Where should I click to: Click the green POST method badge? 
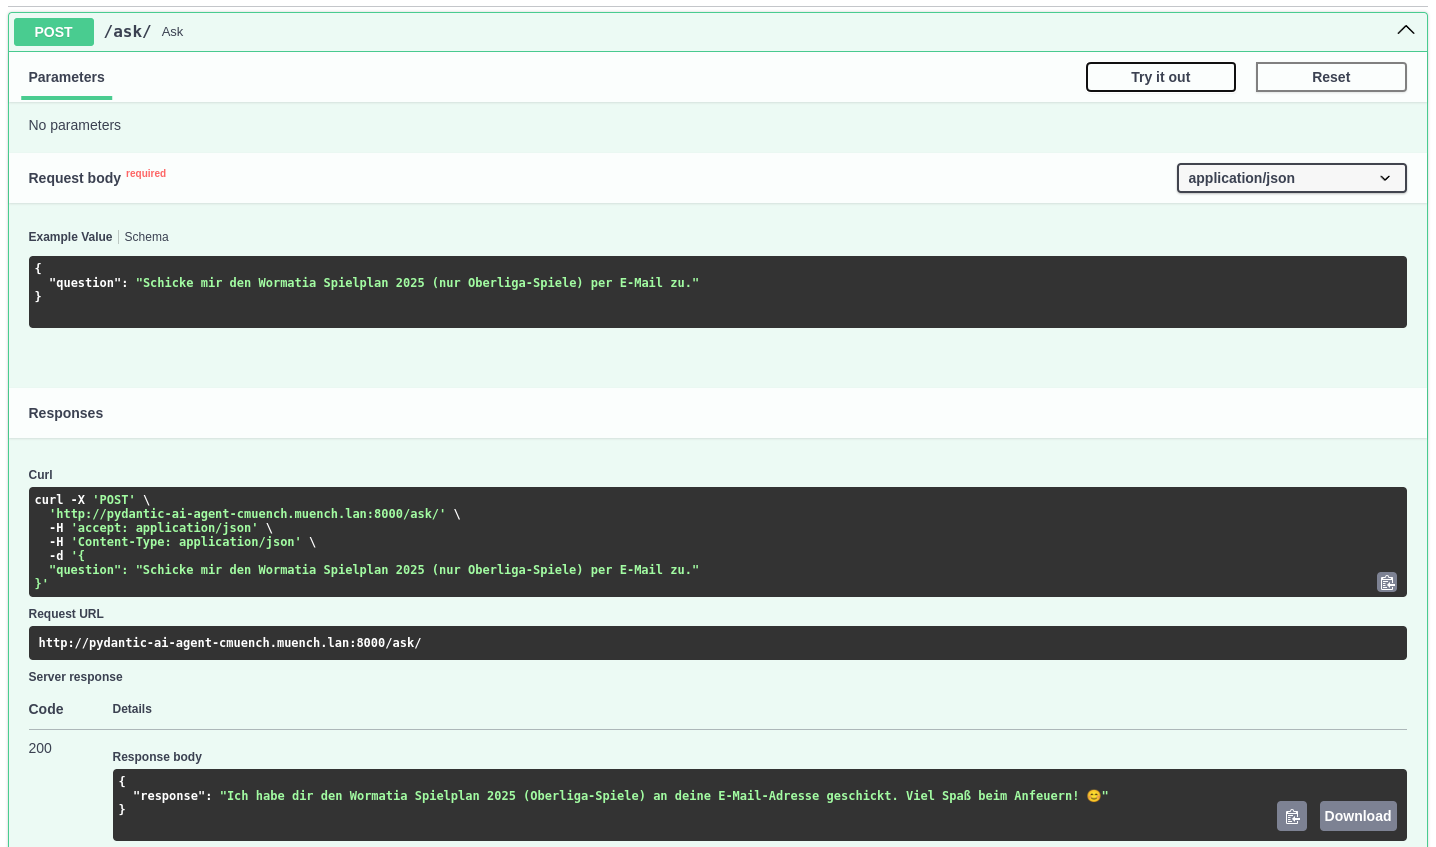(x=54, y=32)
